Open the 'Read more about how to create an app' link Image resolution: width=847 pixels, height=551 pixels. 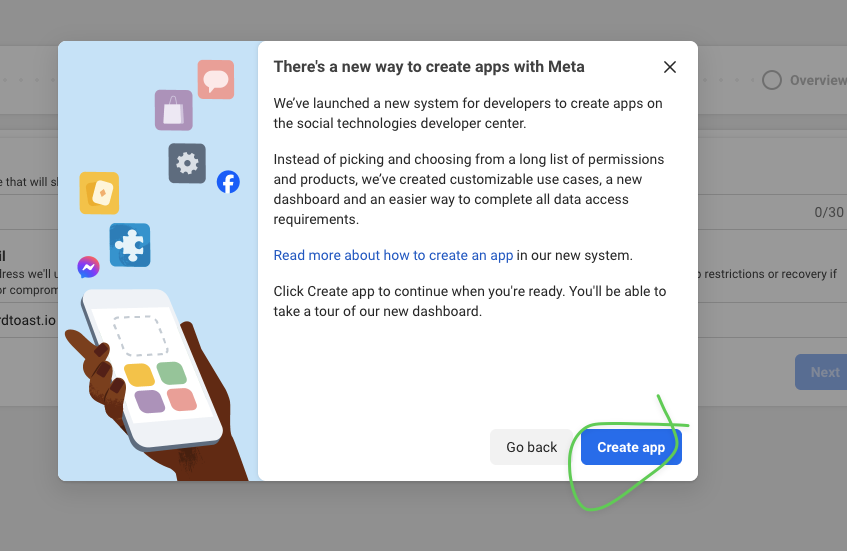tap(393, 255)
